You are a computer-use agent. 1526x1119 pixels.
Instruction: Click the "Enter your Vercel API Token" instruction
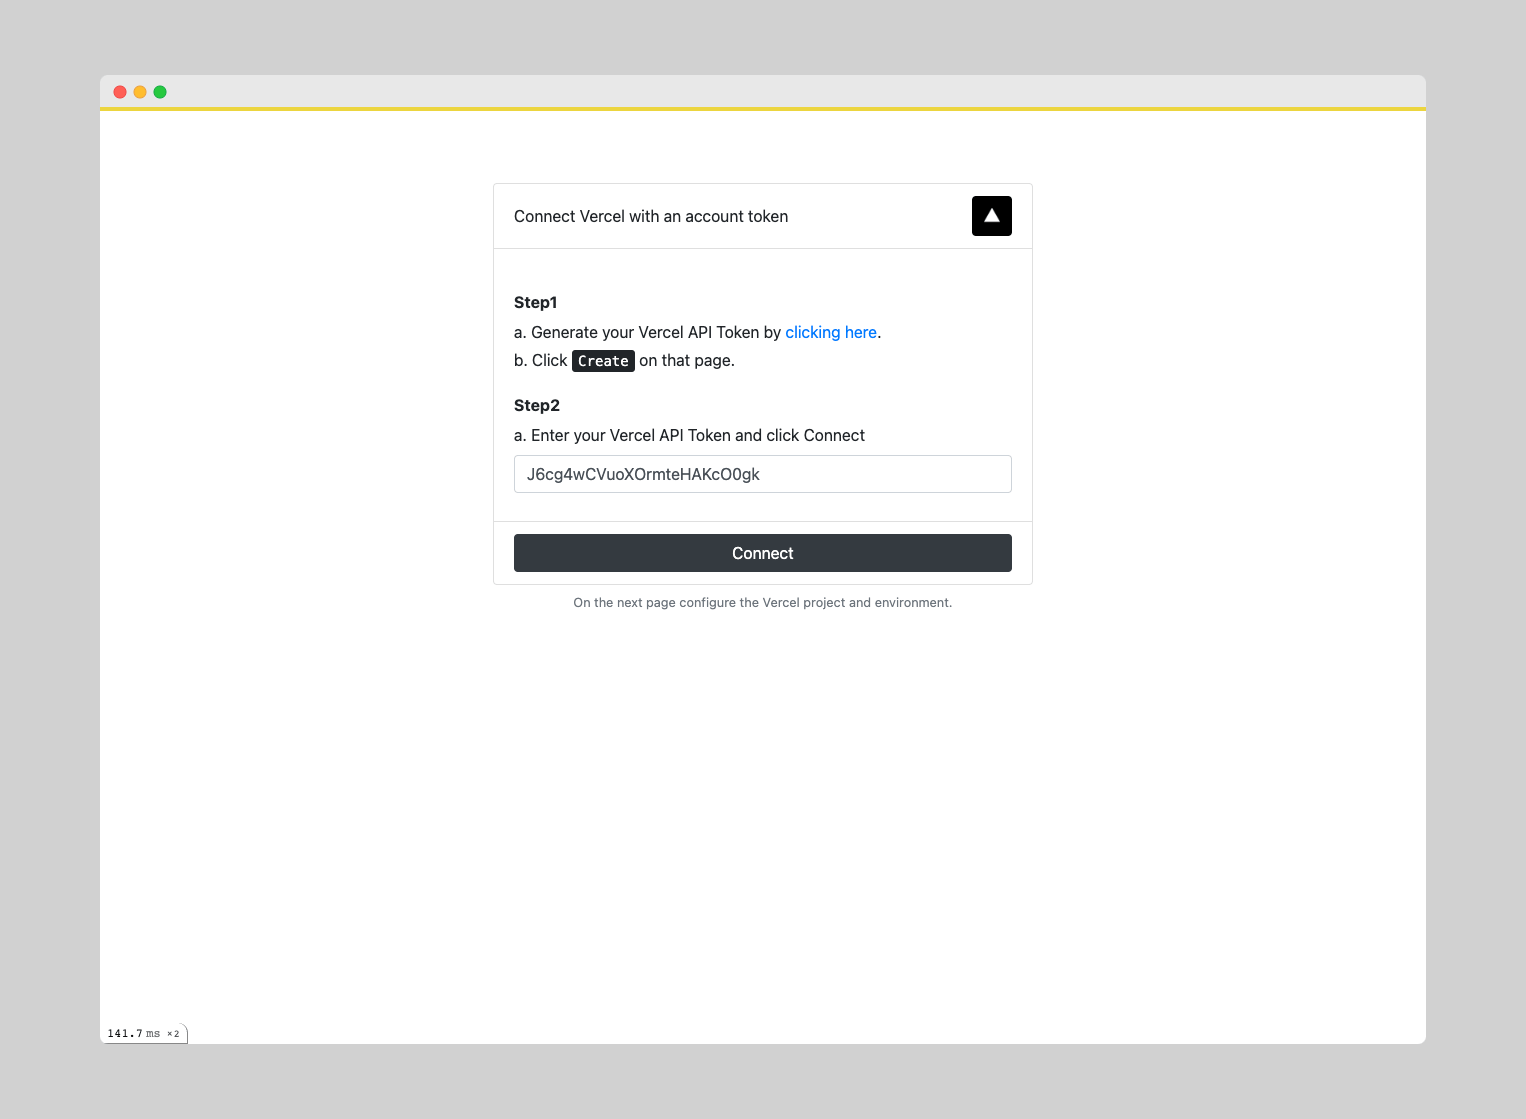click(x=689, y=435)
